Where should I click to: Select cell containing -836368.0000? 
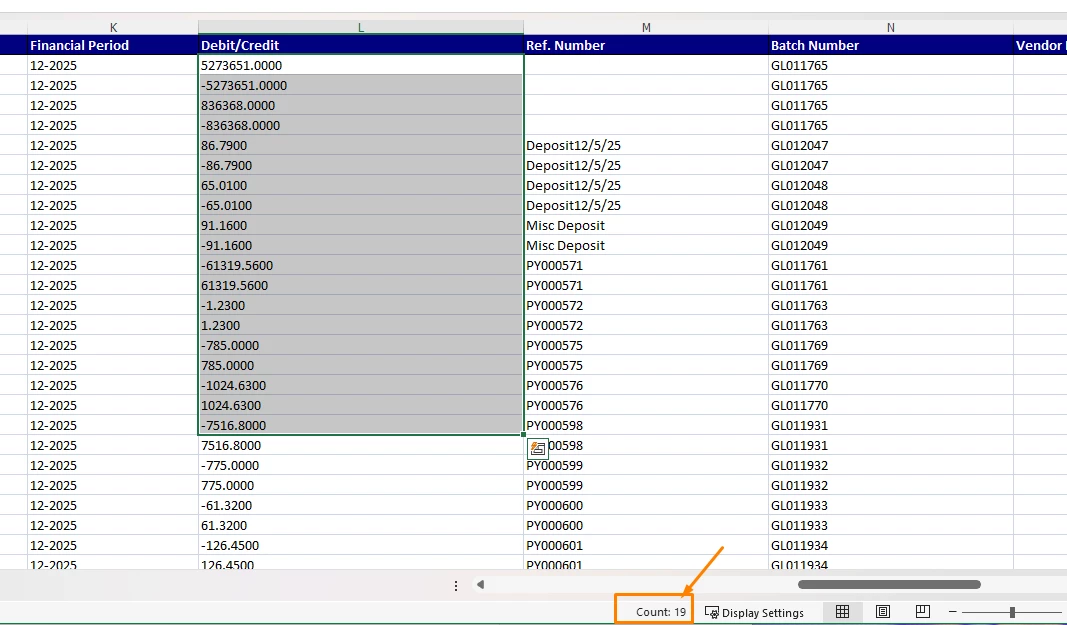tap(361, 125)
